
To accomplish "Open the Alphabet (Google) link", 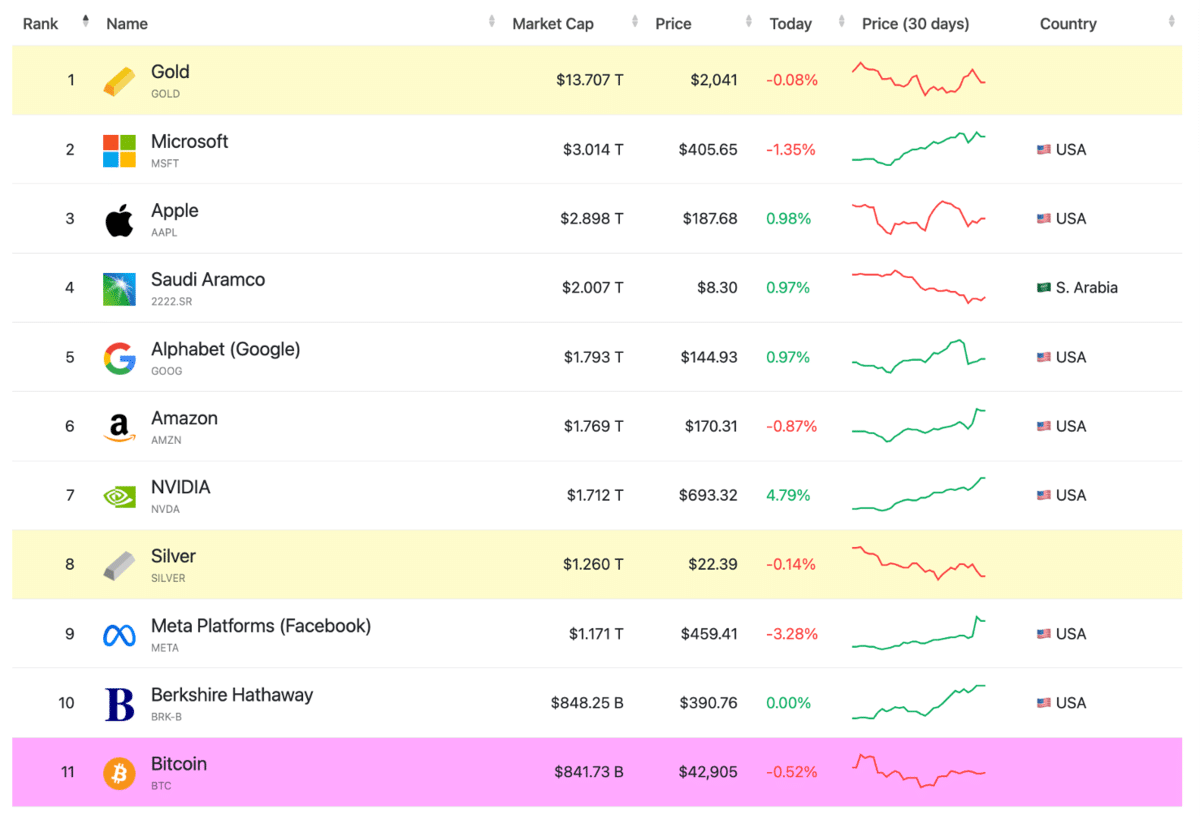I will 225,349.
